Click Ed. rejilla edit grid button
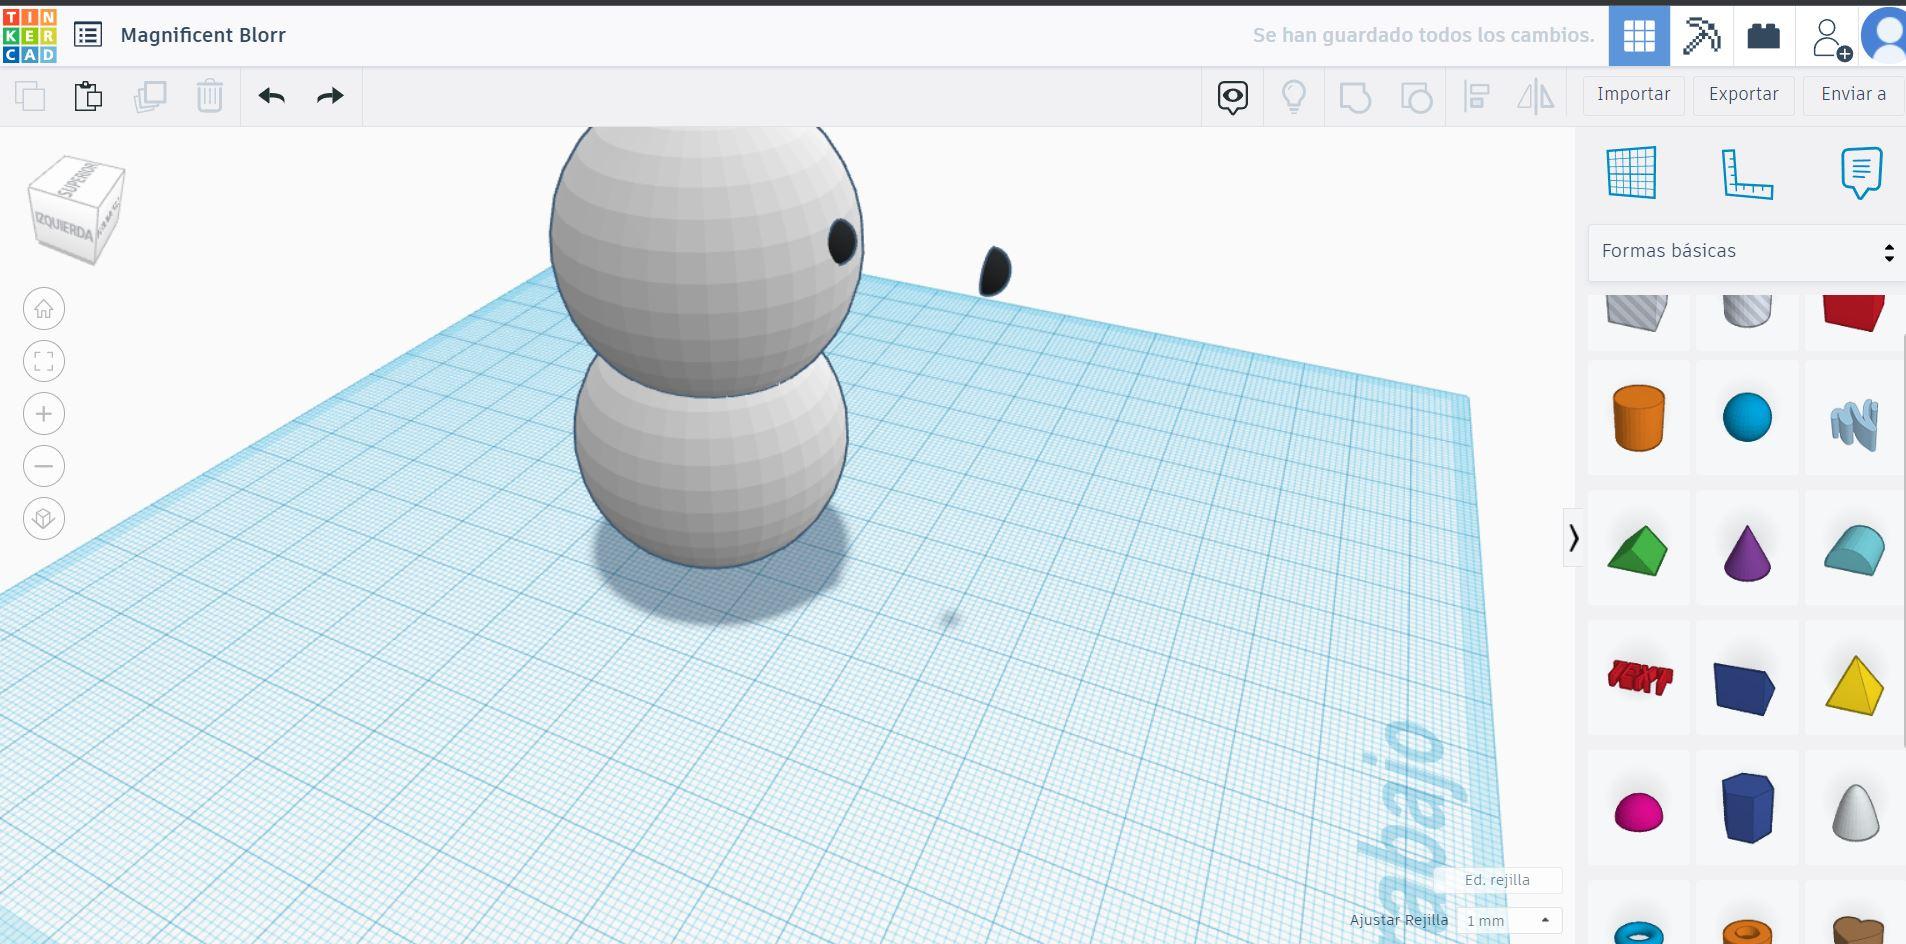The height and width of the screenshot is (944, 1906). 1497,880
